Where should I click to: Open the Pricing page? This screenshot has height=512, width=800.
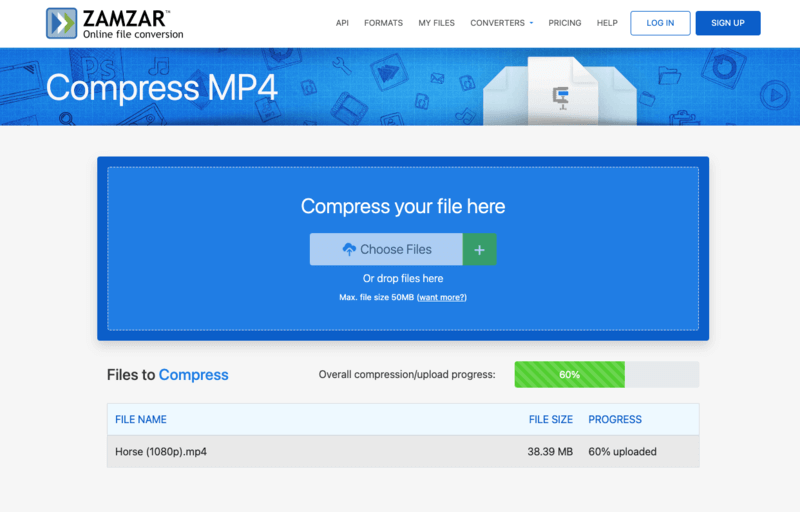565,23
